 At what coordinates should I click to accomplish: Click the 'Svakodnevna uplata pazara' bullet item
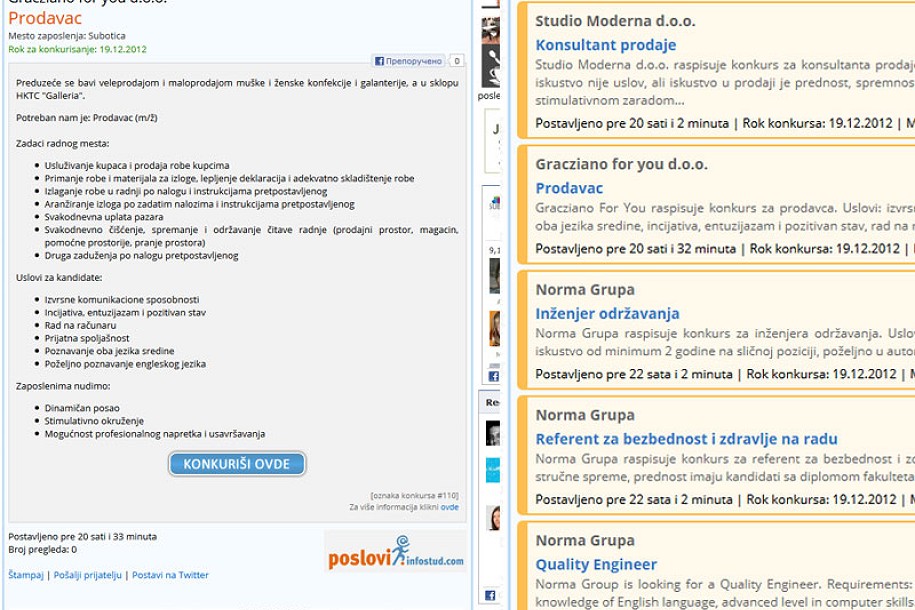[104, 217]
